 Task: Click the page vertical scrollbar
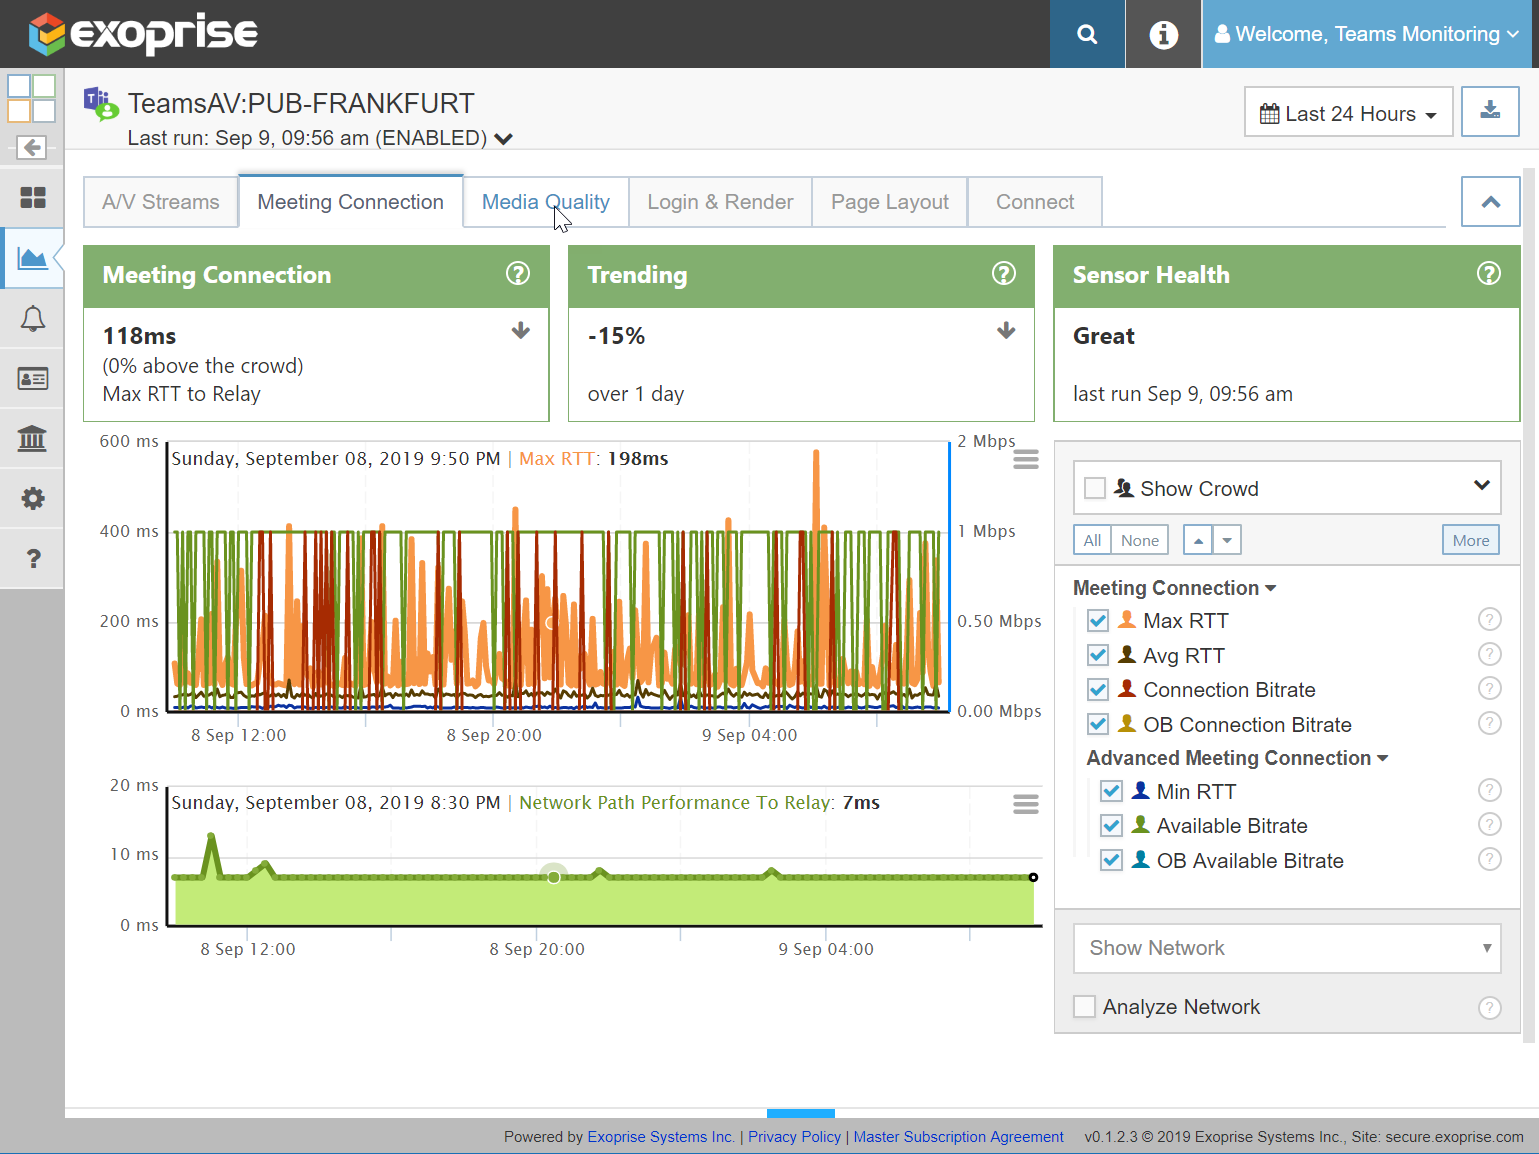1529,604
